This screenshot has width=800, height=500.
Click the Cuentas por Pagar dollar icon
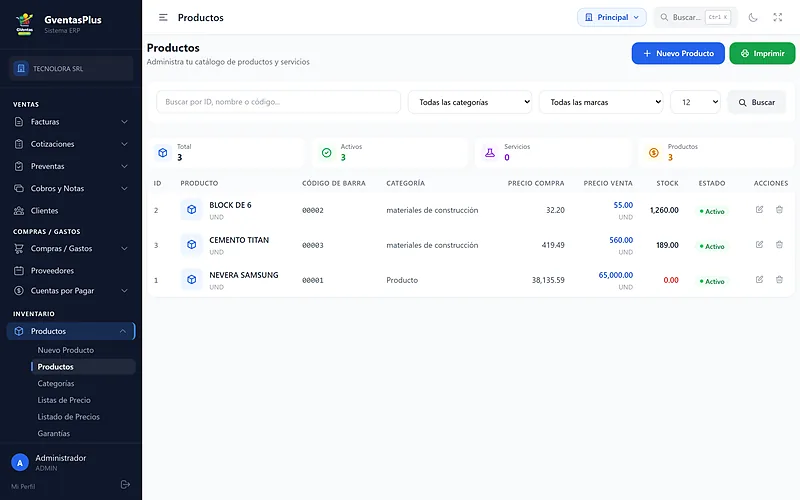(19, 291)
